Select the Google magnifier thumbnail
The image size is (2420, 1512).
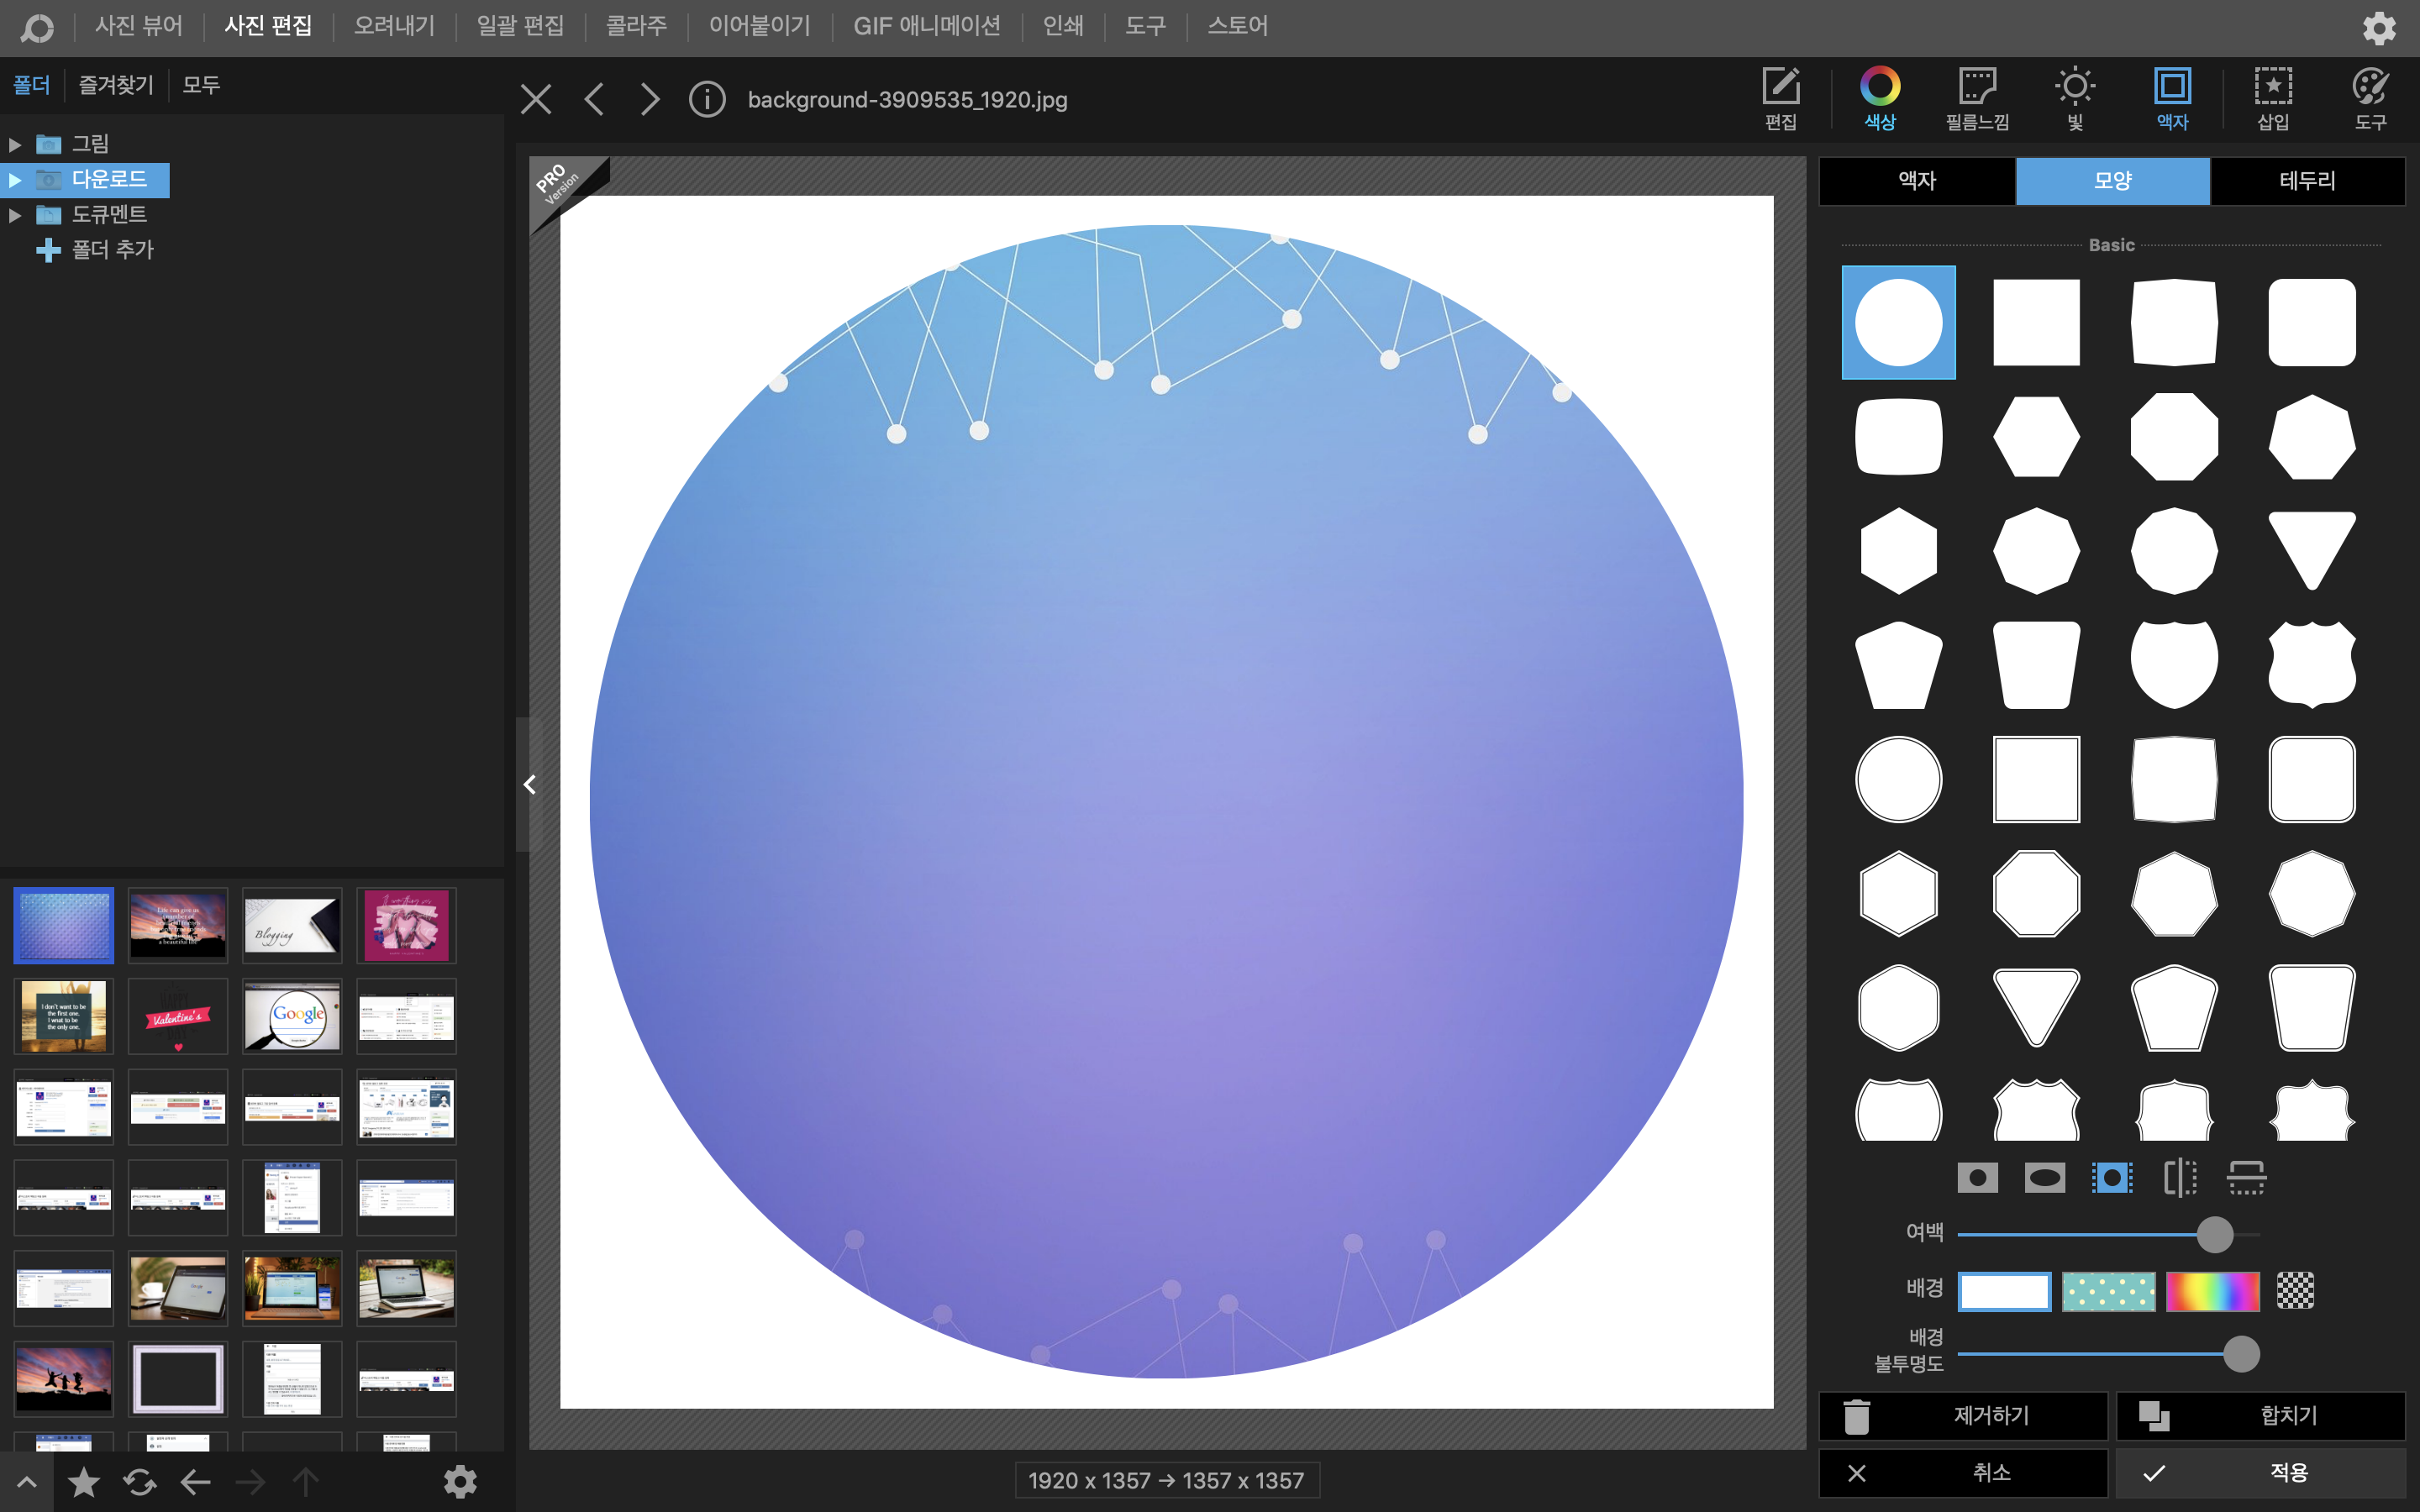[292, 1016]
